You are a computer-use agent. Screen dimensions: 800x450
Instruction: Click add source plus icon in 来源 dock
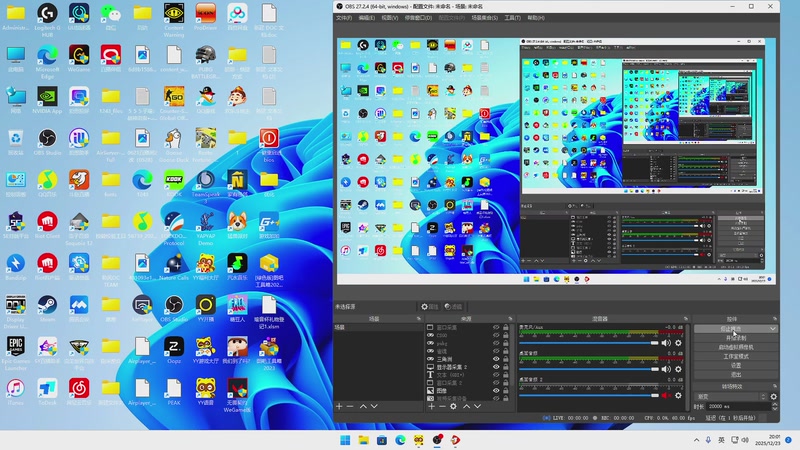point(432,406)
